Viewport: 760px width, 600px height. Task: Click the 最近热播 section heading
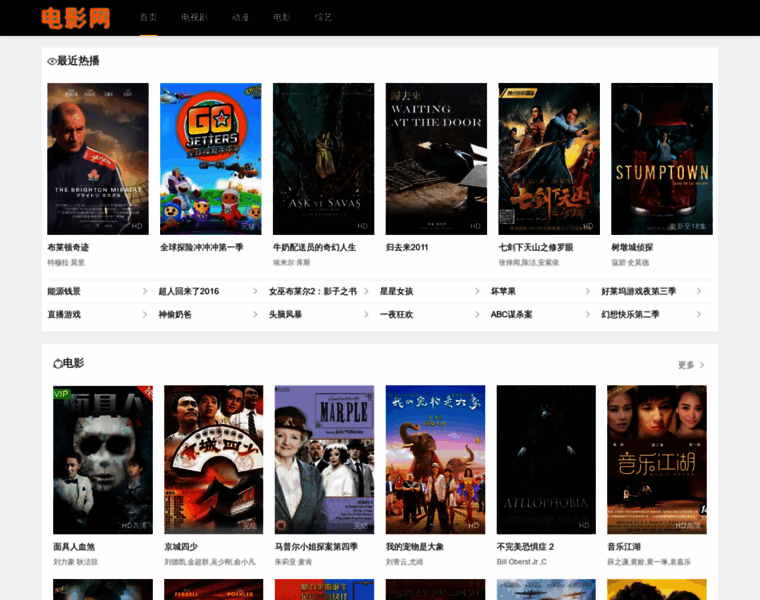pos(79,61)
